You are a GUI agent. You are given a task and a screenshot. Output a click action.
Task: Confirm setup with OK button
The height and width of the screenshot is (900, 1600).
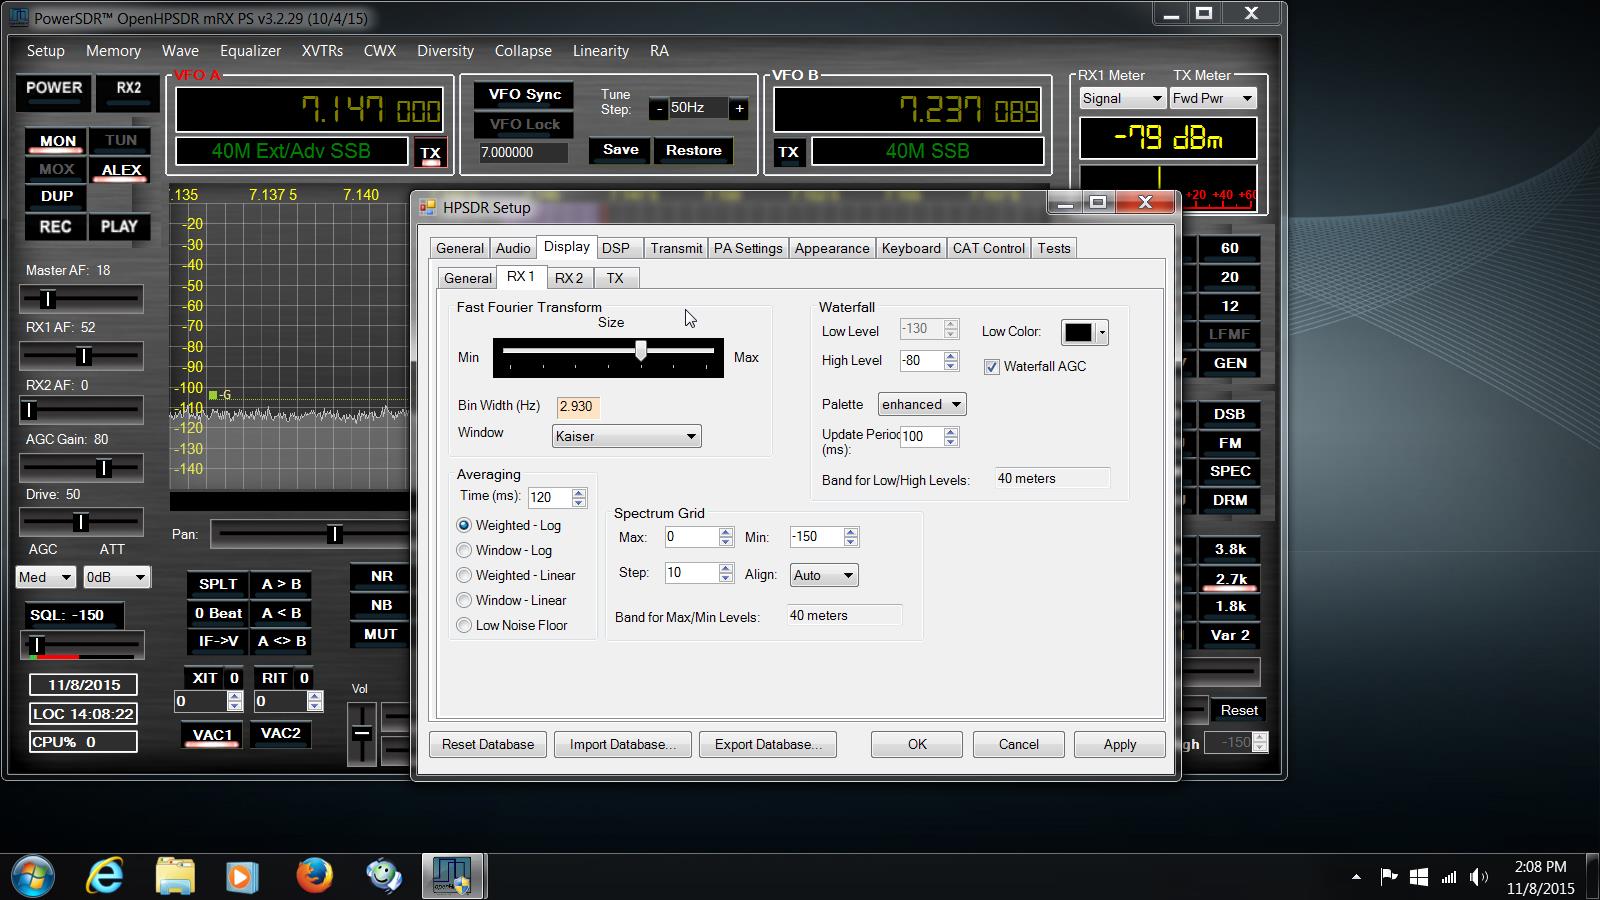coord(917,744)
